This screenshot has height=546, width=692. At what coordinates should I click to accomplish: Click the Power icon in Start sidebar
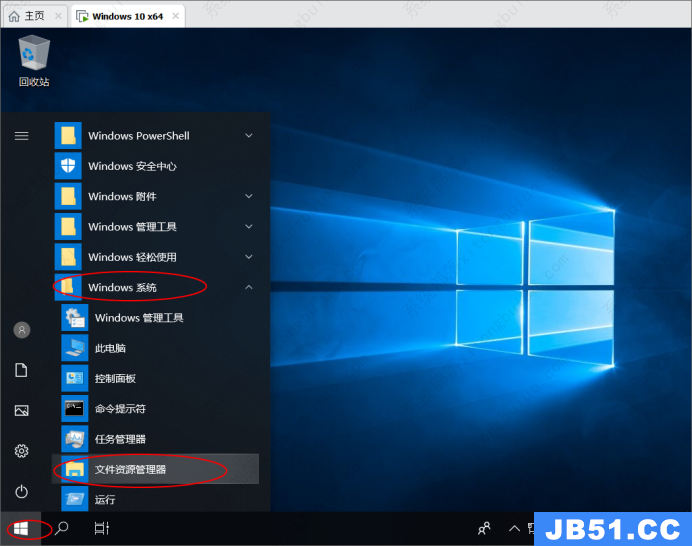(21, 491)
